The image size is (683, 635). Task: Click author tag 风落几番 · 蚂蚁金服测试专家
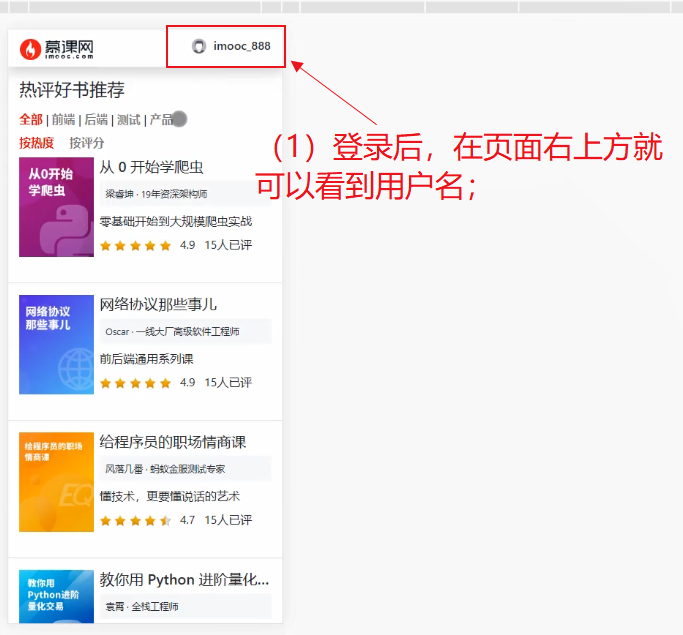click(186, 469)
